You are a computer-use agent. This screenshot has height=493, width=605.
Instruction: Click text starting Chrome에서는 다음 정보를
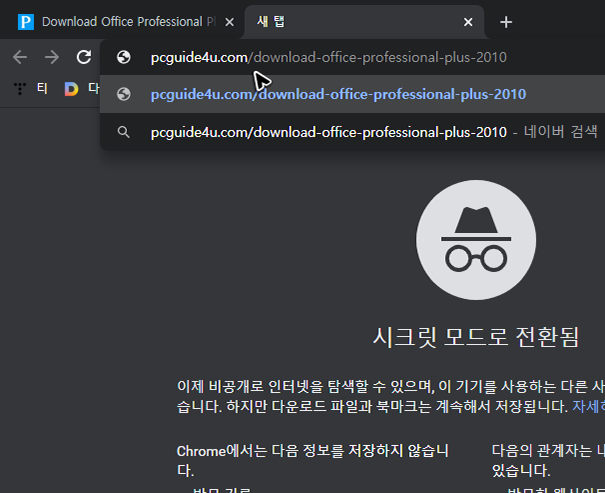click(313, 461)
